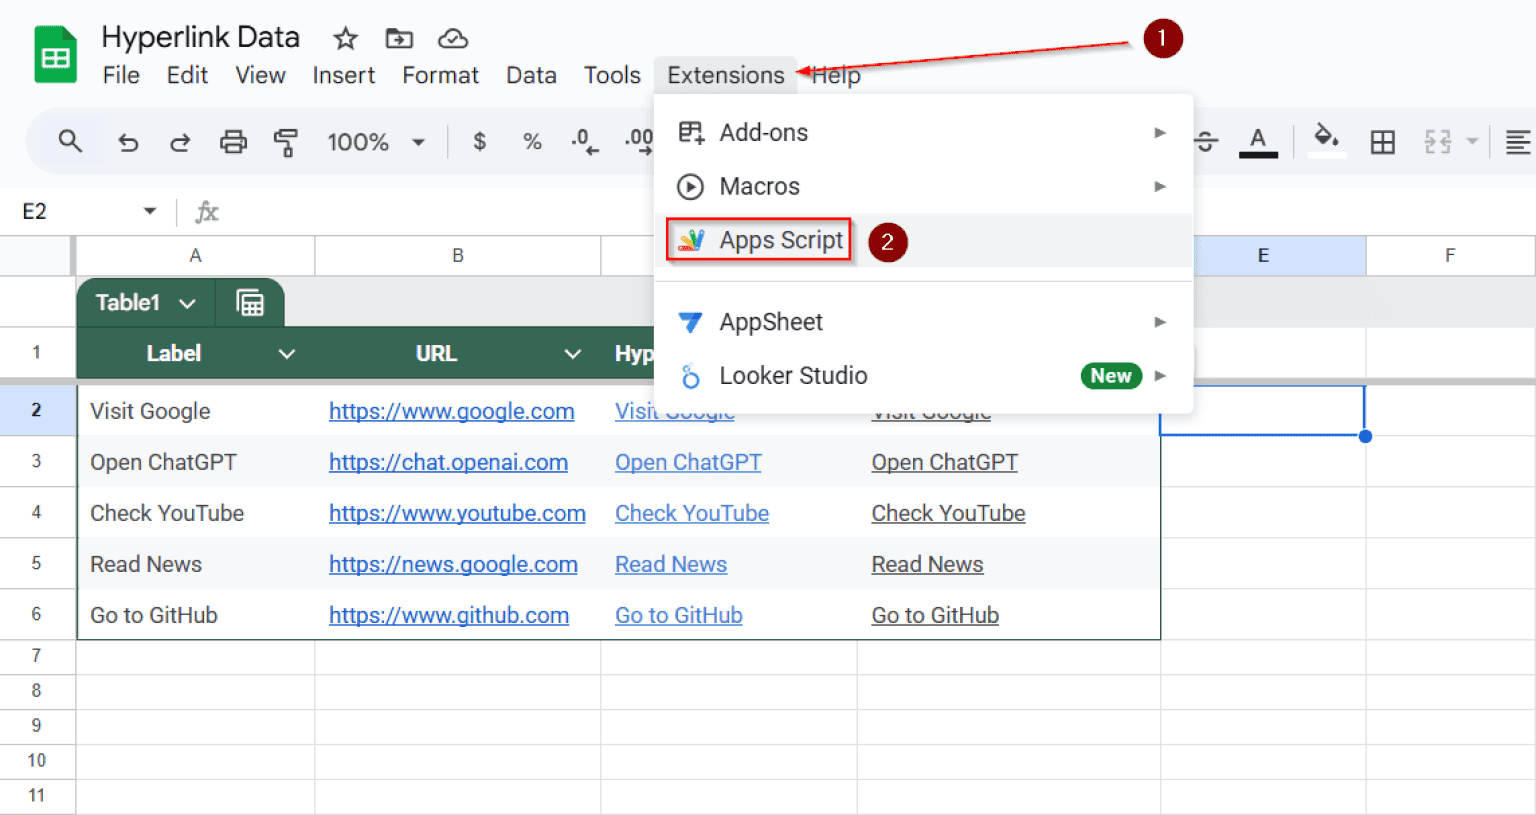Apply strikethrough formatting icon
This screenshot has width=1536, height=815.
point(1205,141)
